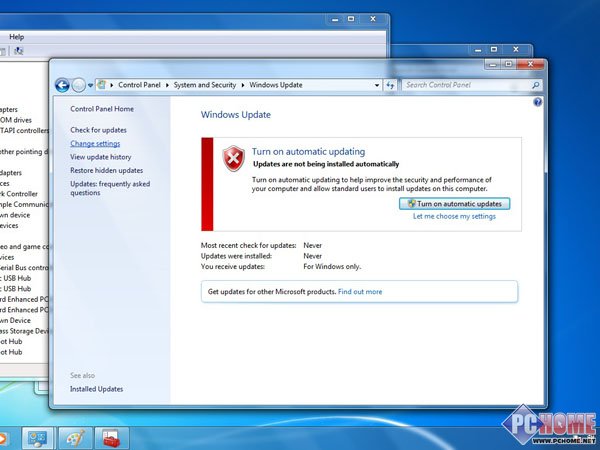Maximize the Device Manager window

[x=351, y=19]
